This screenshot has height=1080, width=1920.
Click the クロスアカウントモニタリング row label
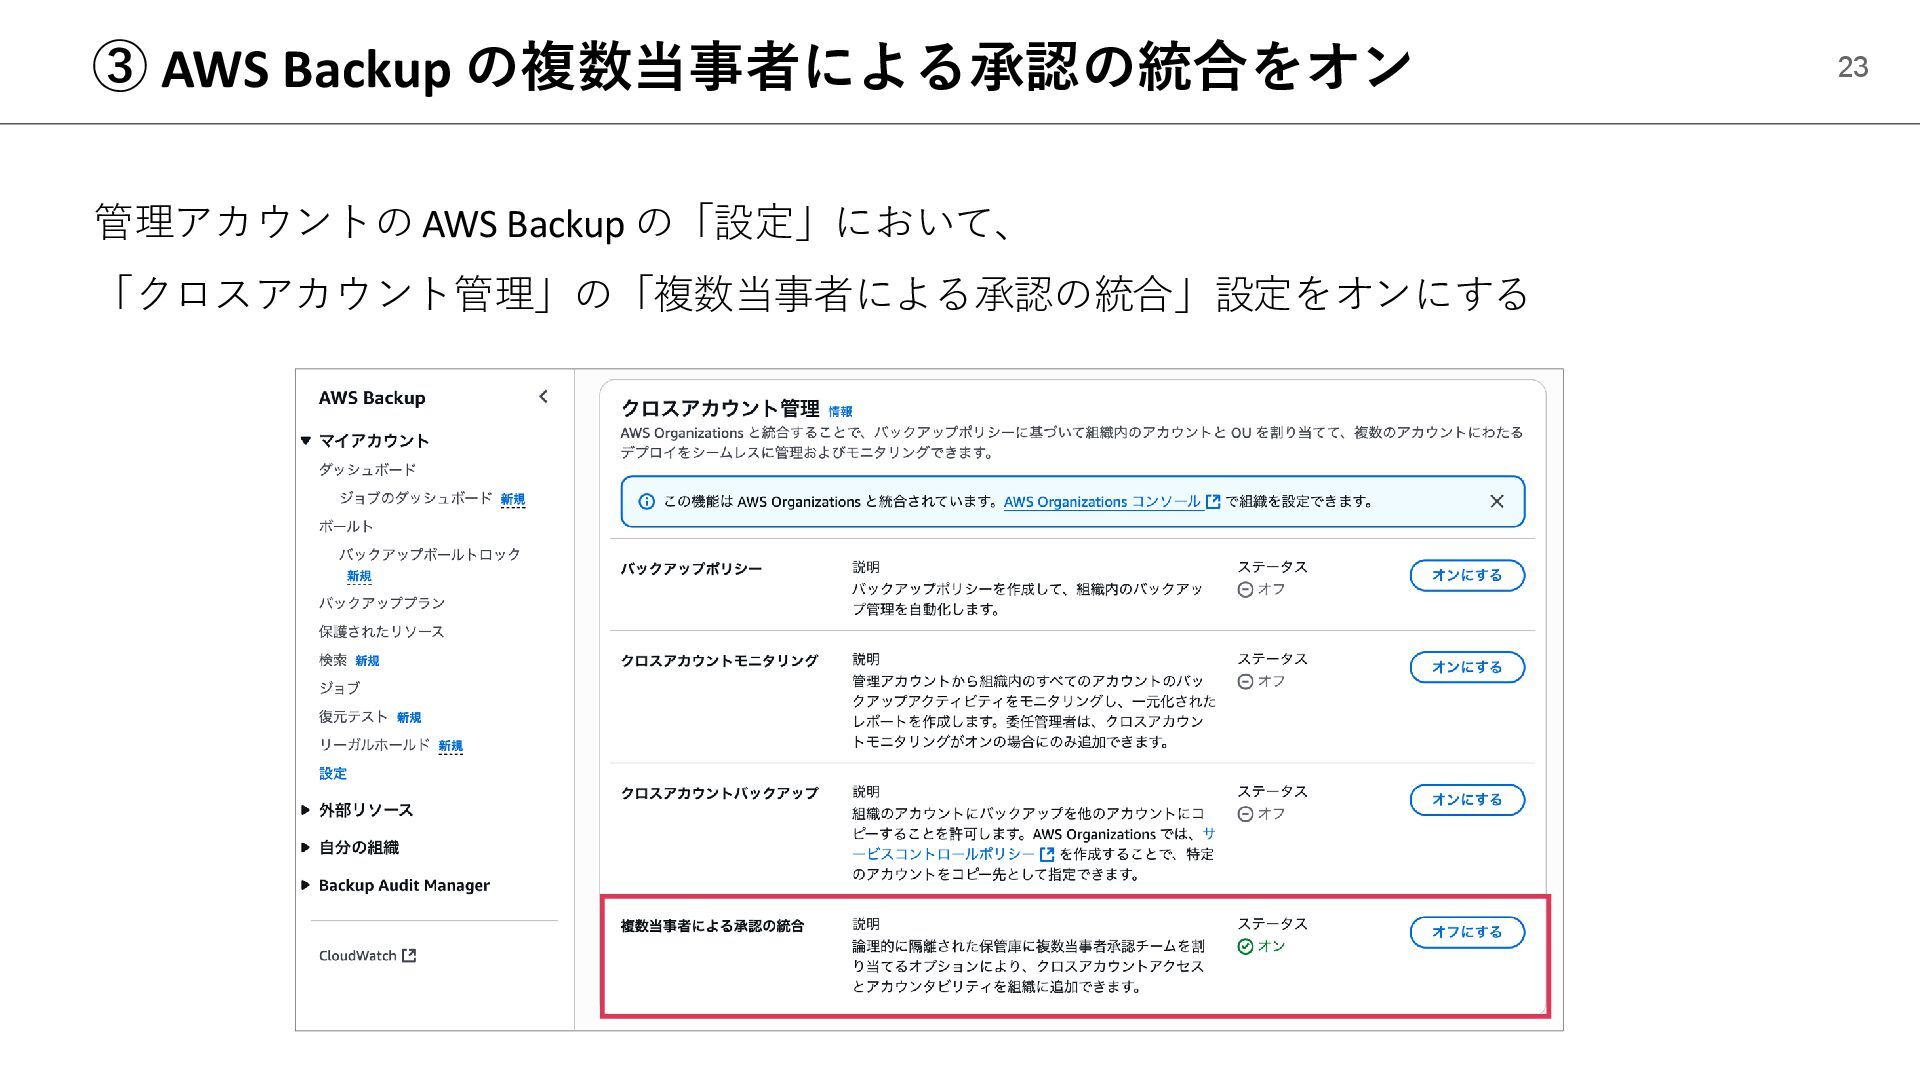coord(719,661)
